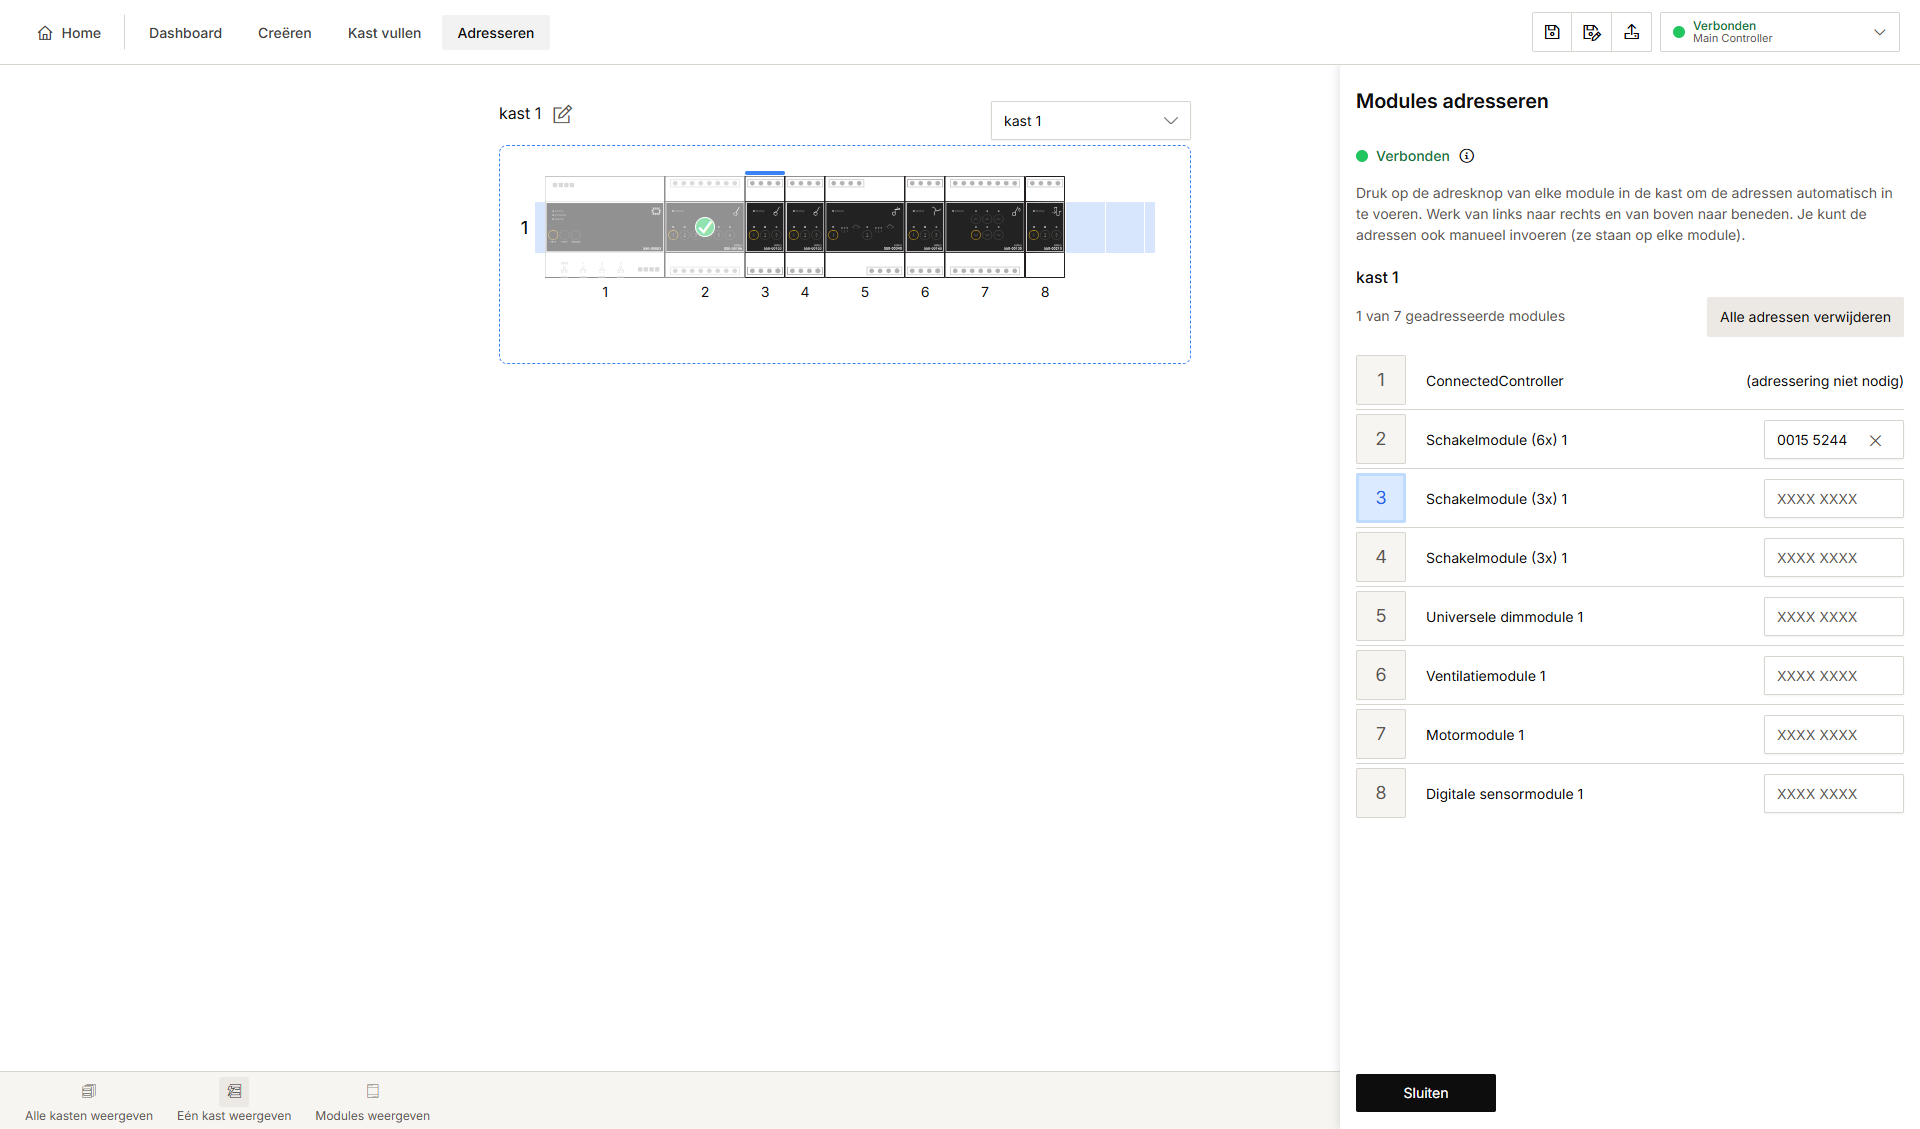Click address field for Universele dimmodule 1

pos(1834,617)
